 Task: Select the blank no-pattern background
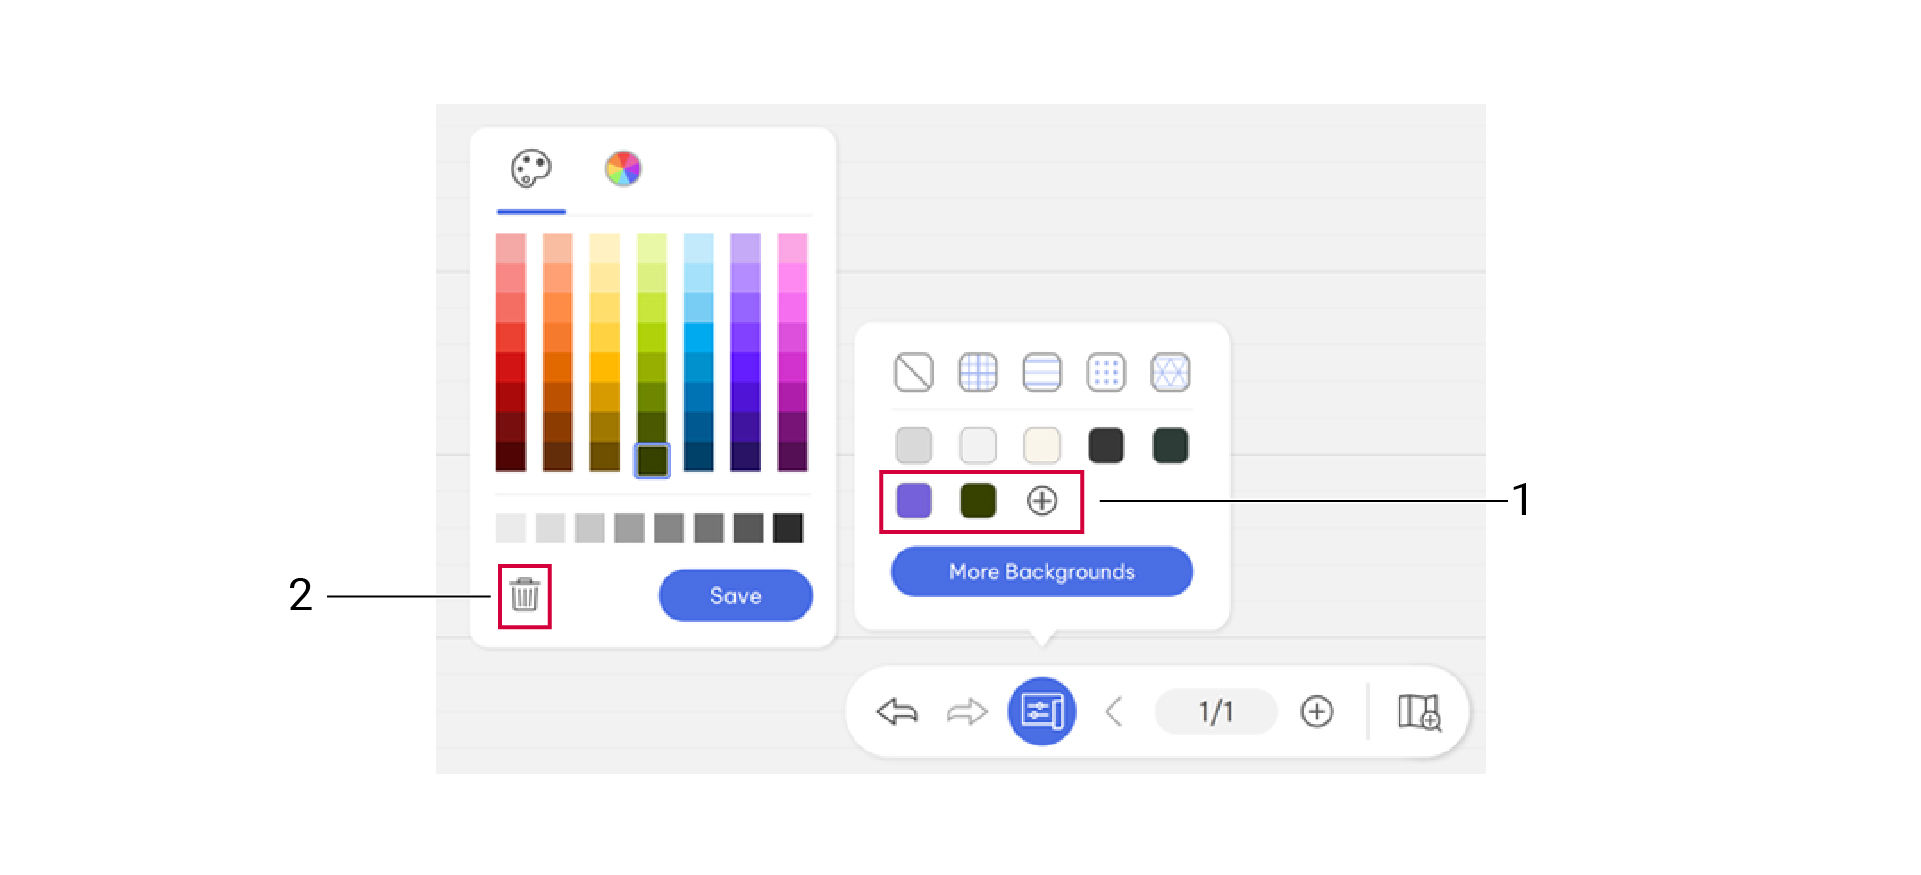(913, 372)
